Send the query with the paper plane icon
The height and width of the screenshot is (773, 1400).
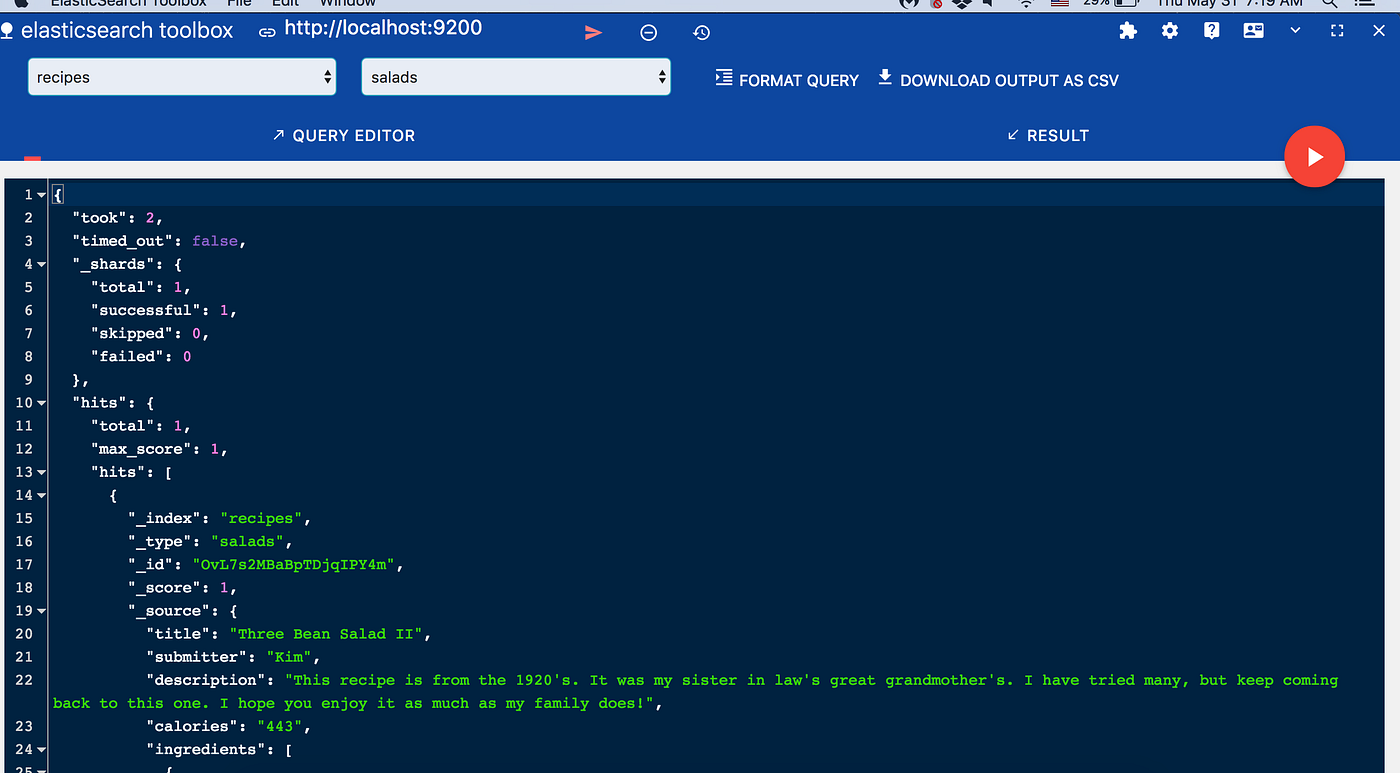[x=593, y=32]
